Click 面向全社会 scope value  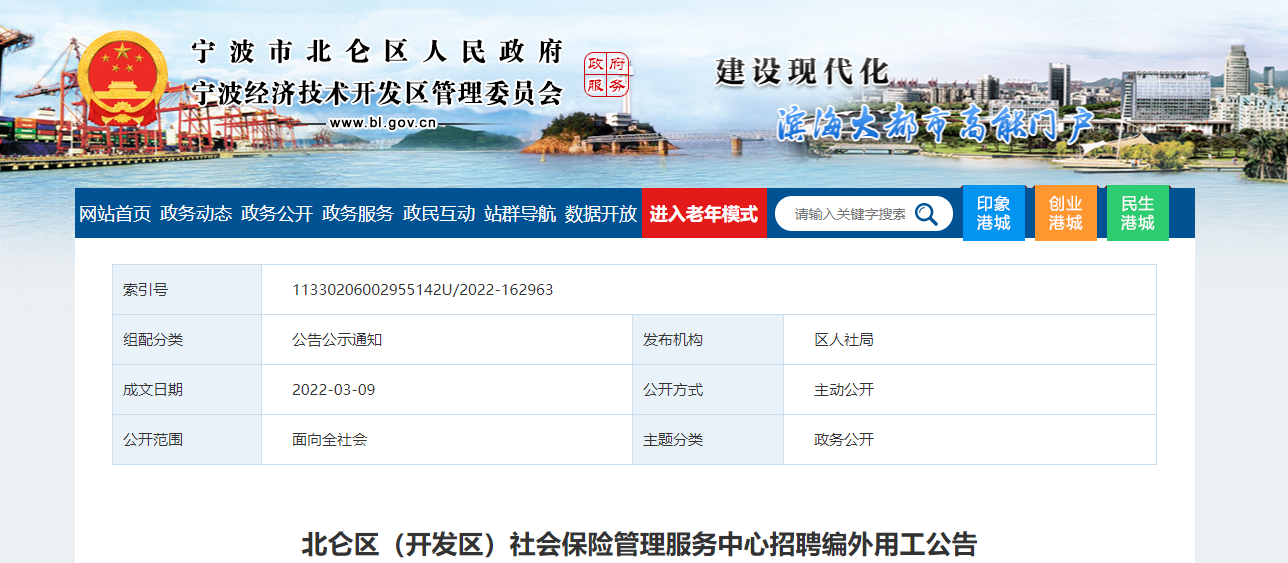pos(329,440)
